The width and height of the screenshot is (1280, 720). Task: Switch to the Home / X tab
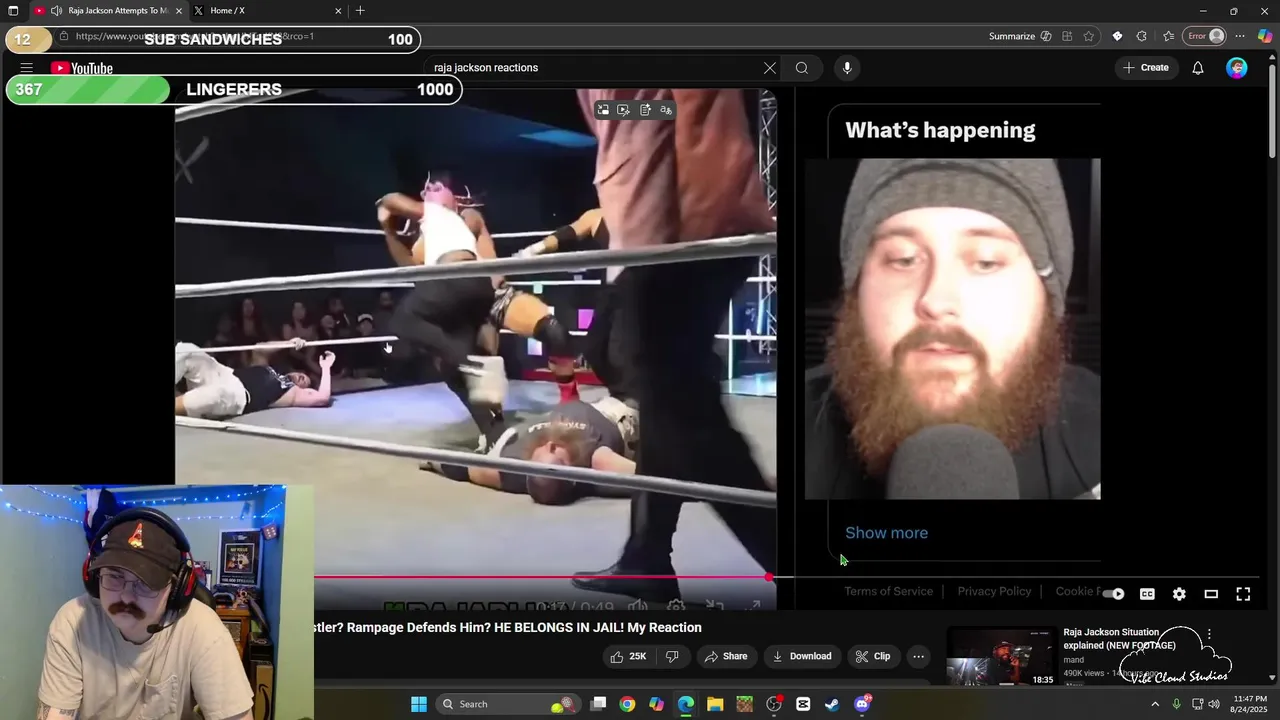pos(262,11)
